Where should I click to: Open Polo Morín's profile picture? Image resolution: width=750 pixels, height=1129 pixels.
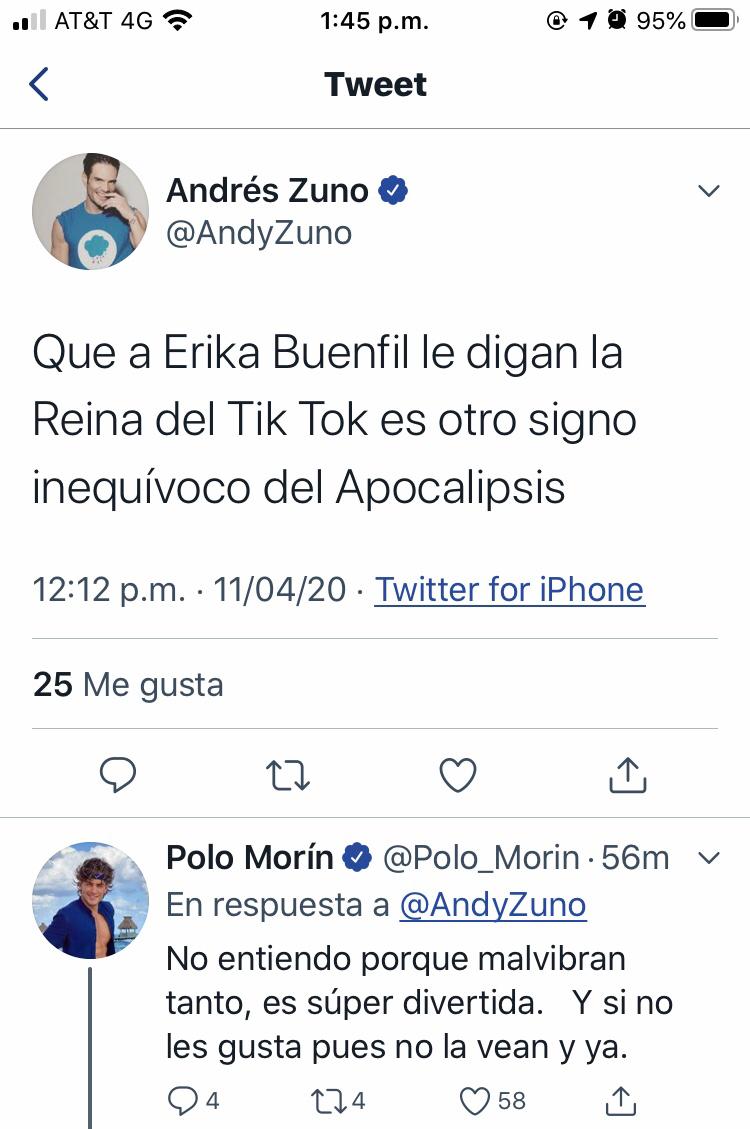(x=90, y=900)
